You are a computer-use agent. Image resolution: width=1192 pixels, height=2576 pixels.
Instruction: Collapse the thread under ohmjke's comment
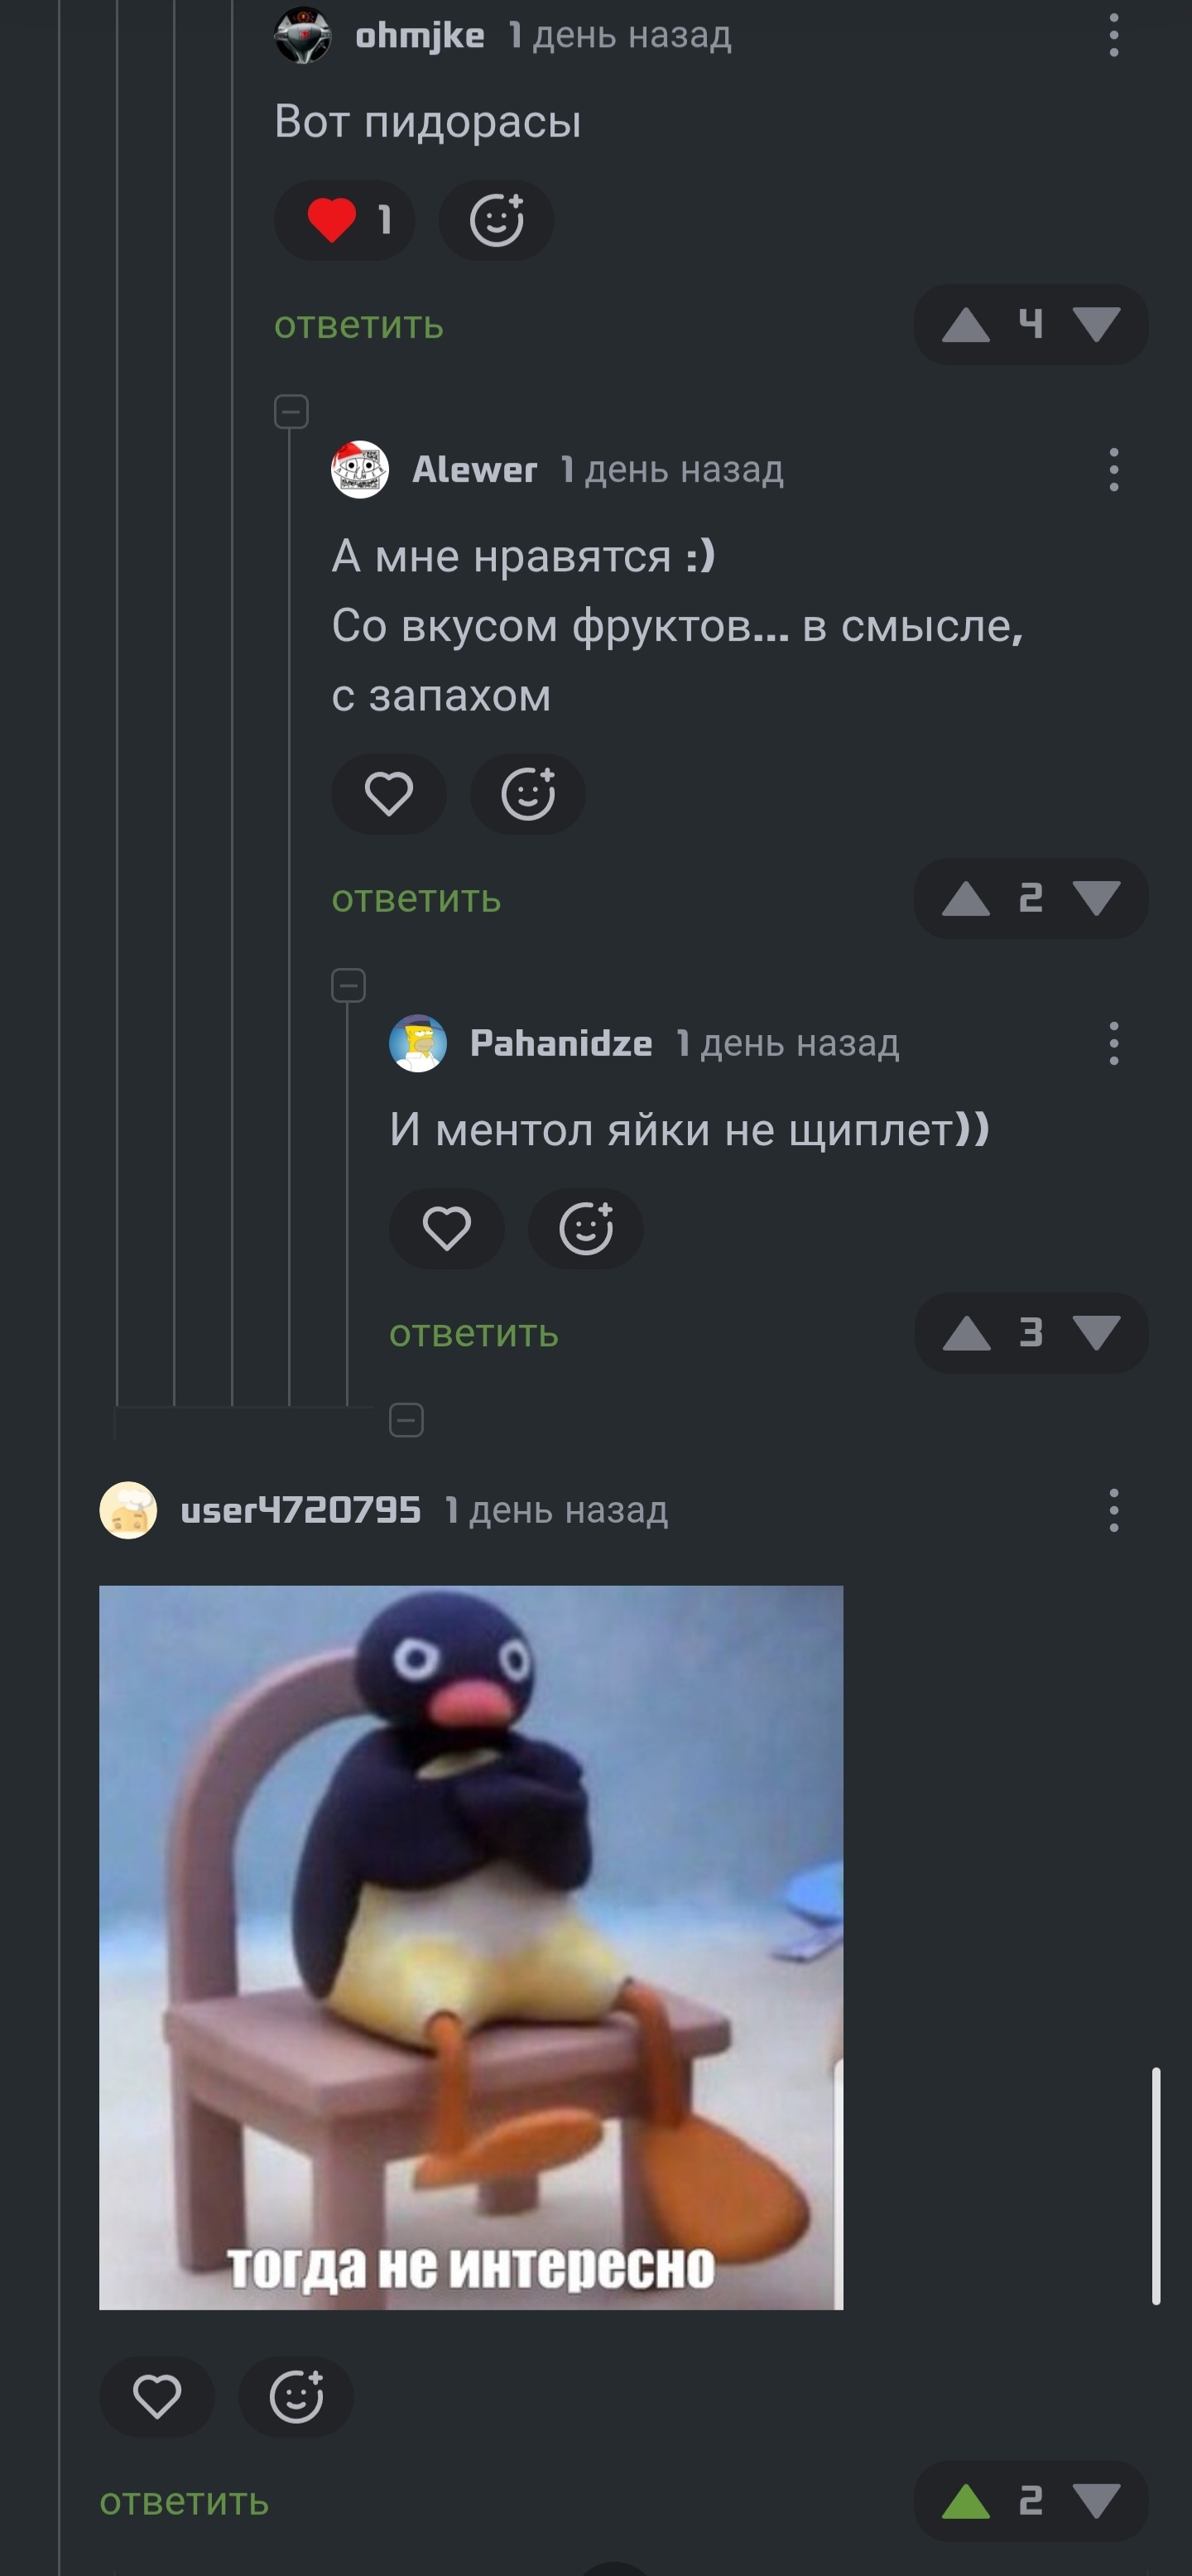[291, 411]
